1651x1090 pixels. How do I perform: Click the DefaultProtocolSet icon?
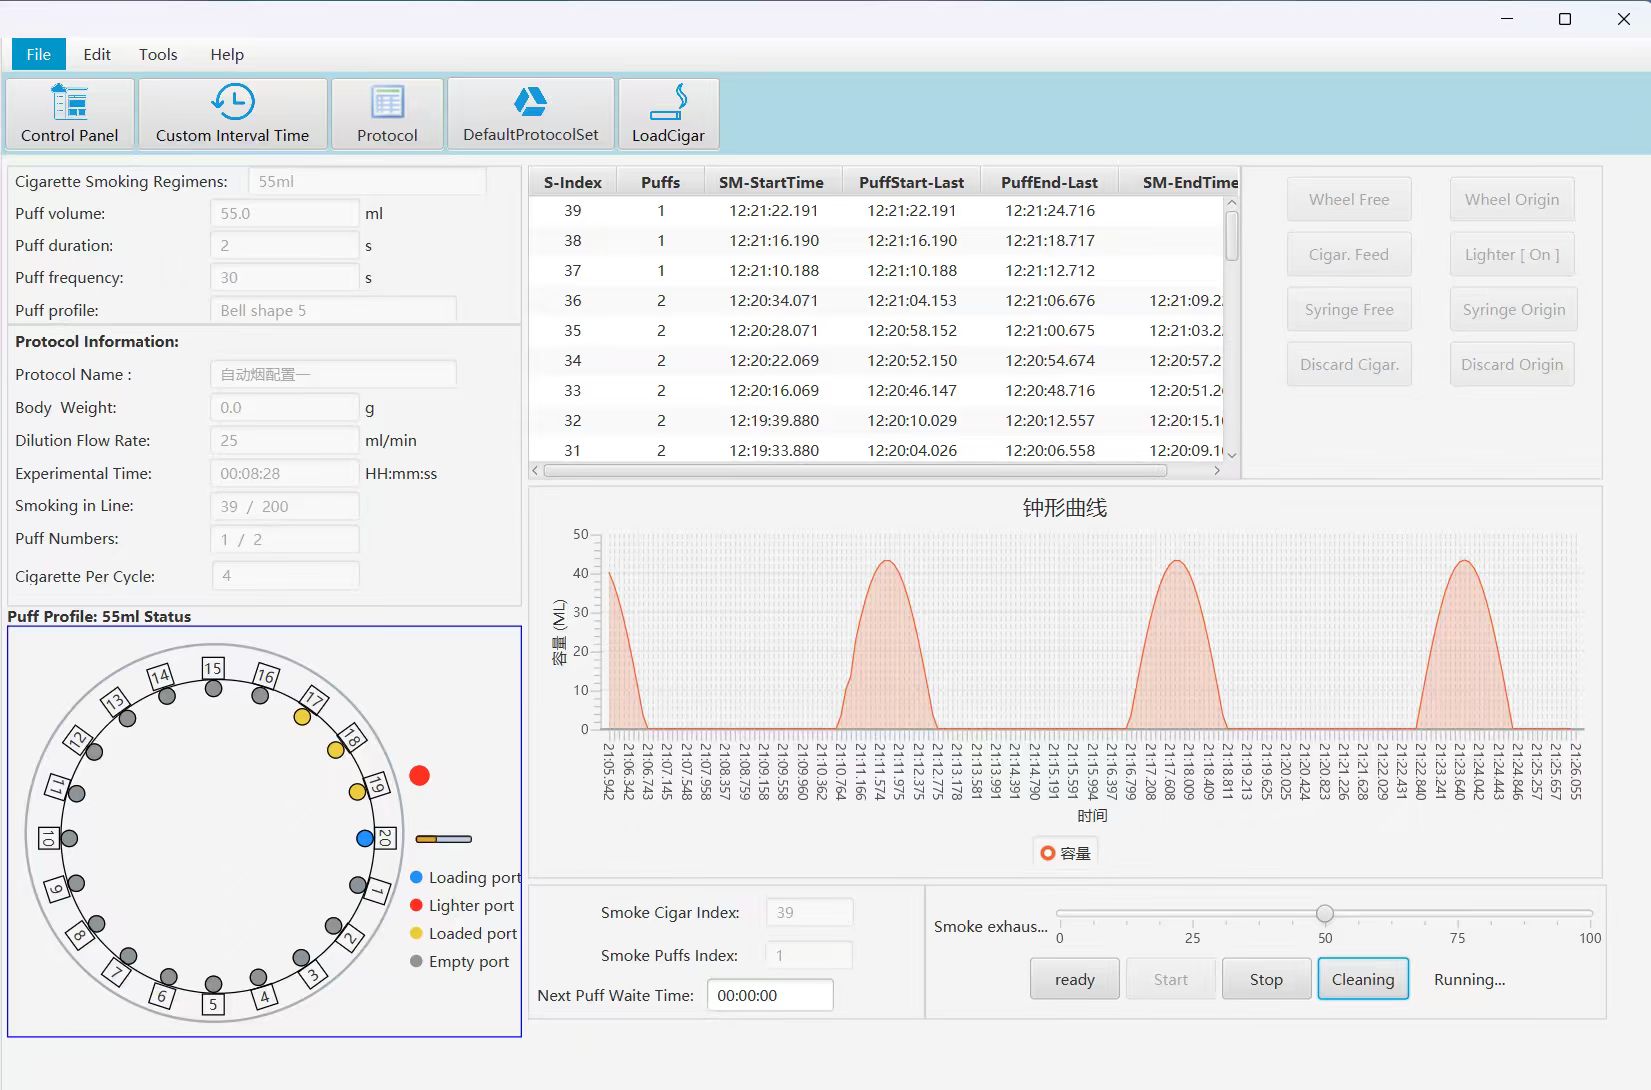(x=530, y=102)
